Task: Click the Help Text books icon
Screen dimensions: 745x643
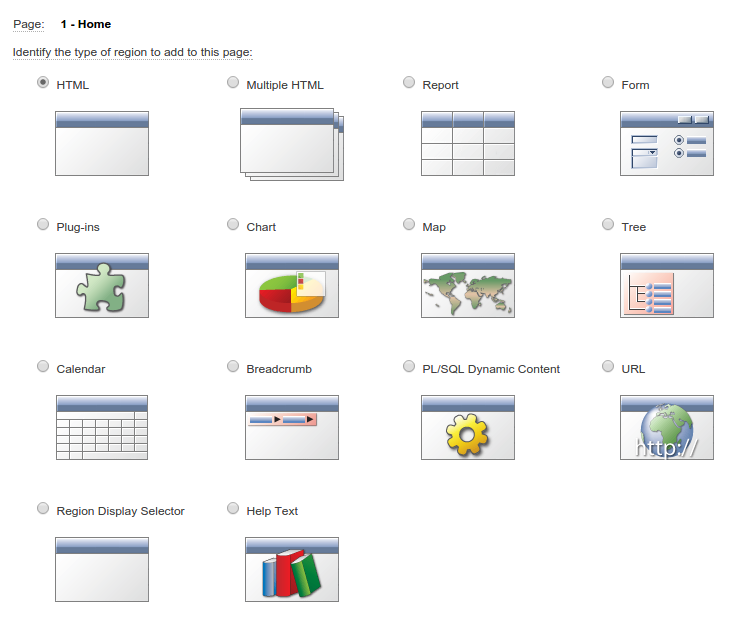Action: point(292,569)
